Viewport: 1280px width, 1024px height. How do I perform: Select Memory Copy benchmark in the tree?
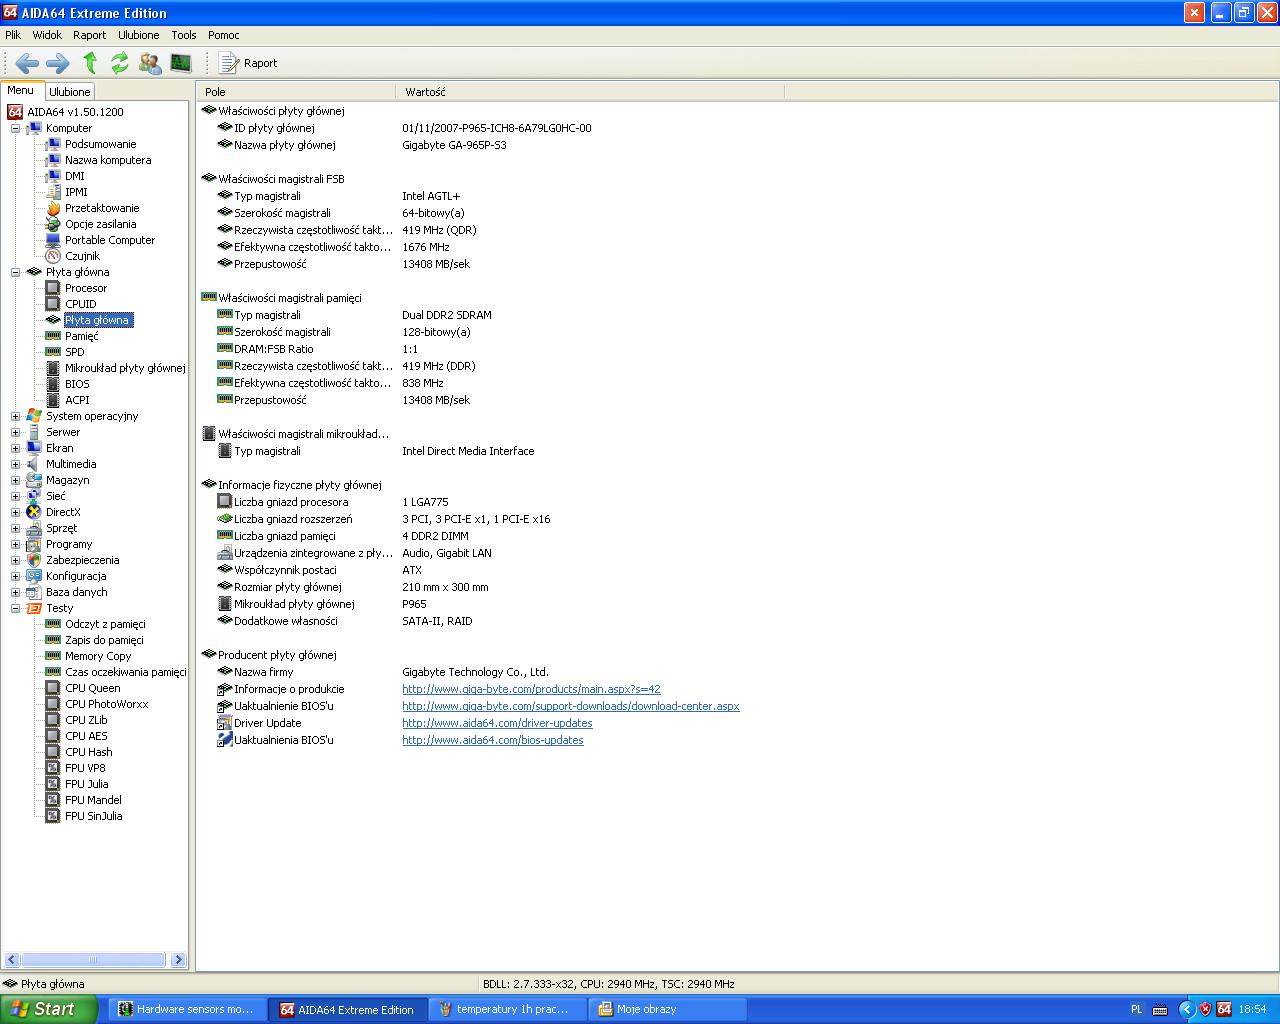[98, 656]
